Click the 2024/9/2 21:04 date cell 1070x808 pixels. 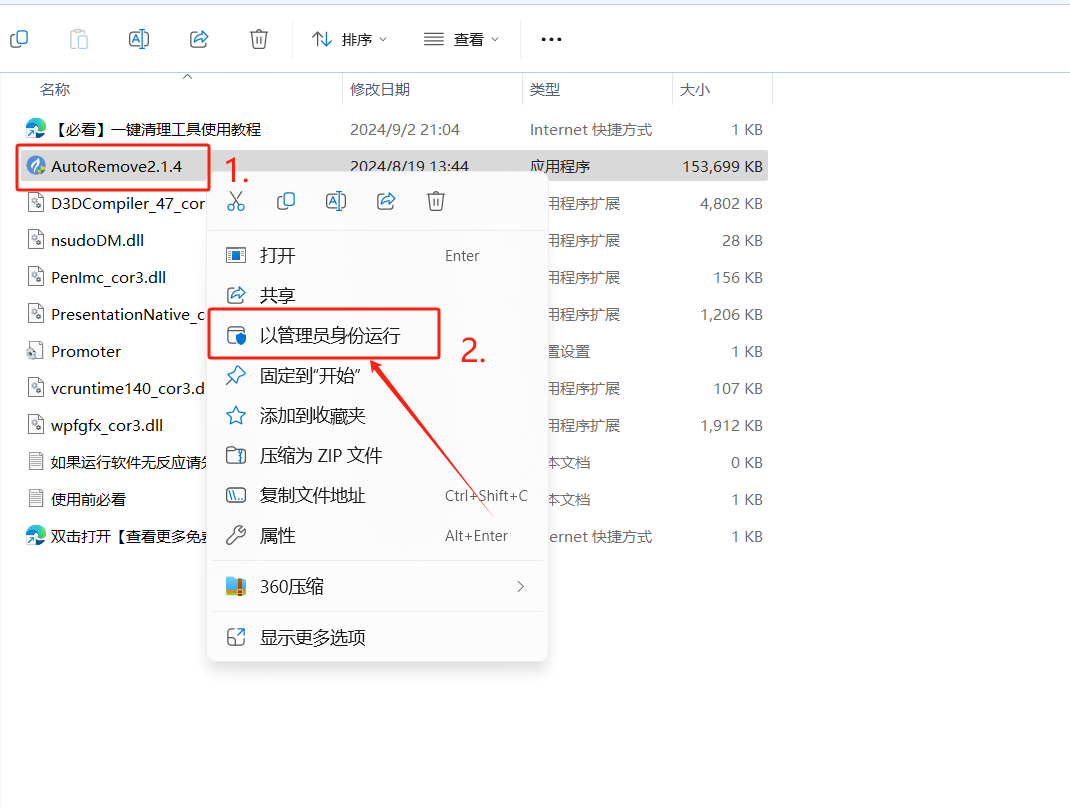point(405,130)
